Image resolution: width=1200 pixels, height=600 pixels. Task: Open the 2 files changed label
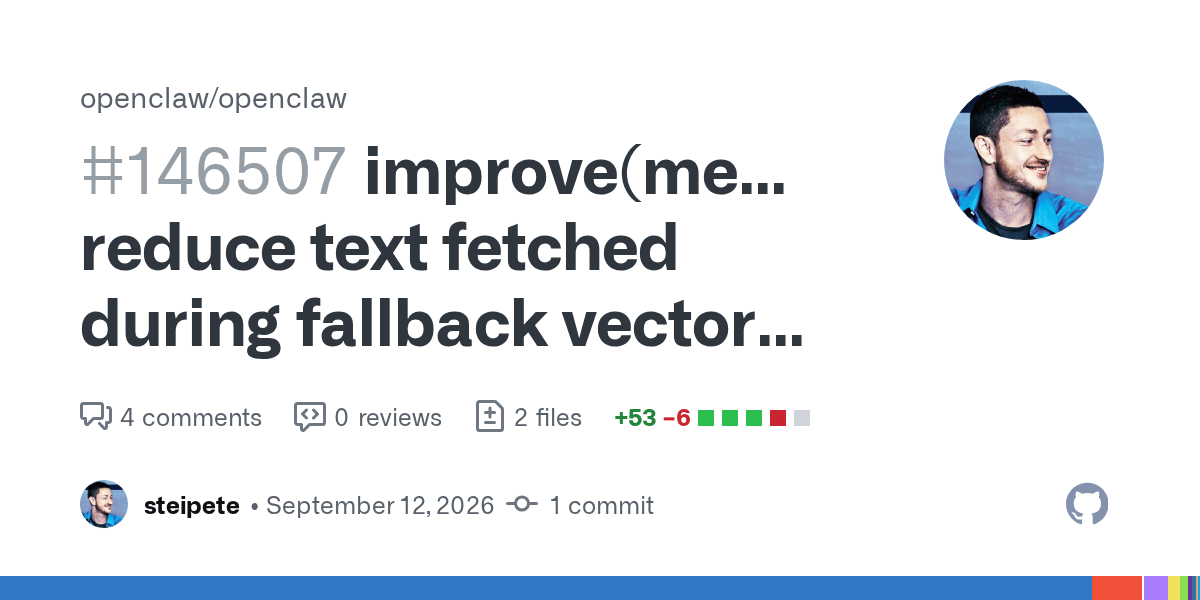tap(548, 417)
